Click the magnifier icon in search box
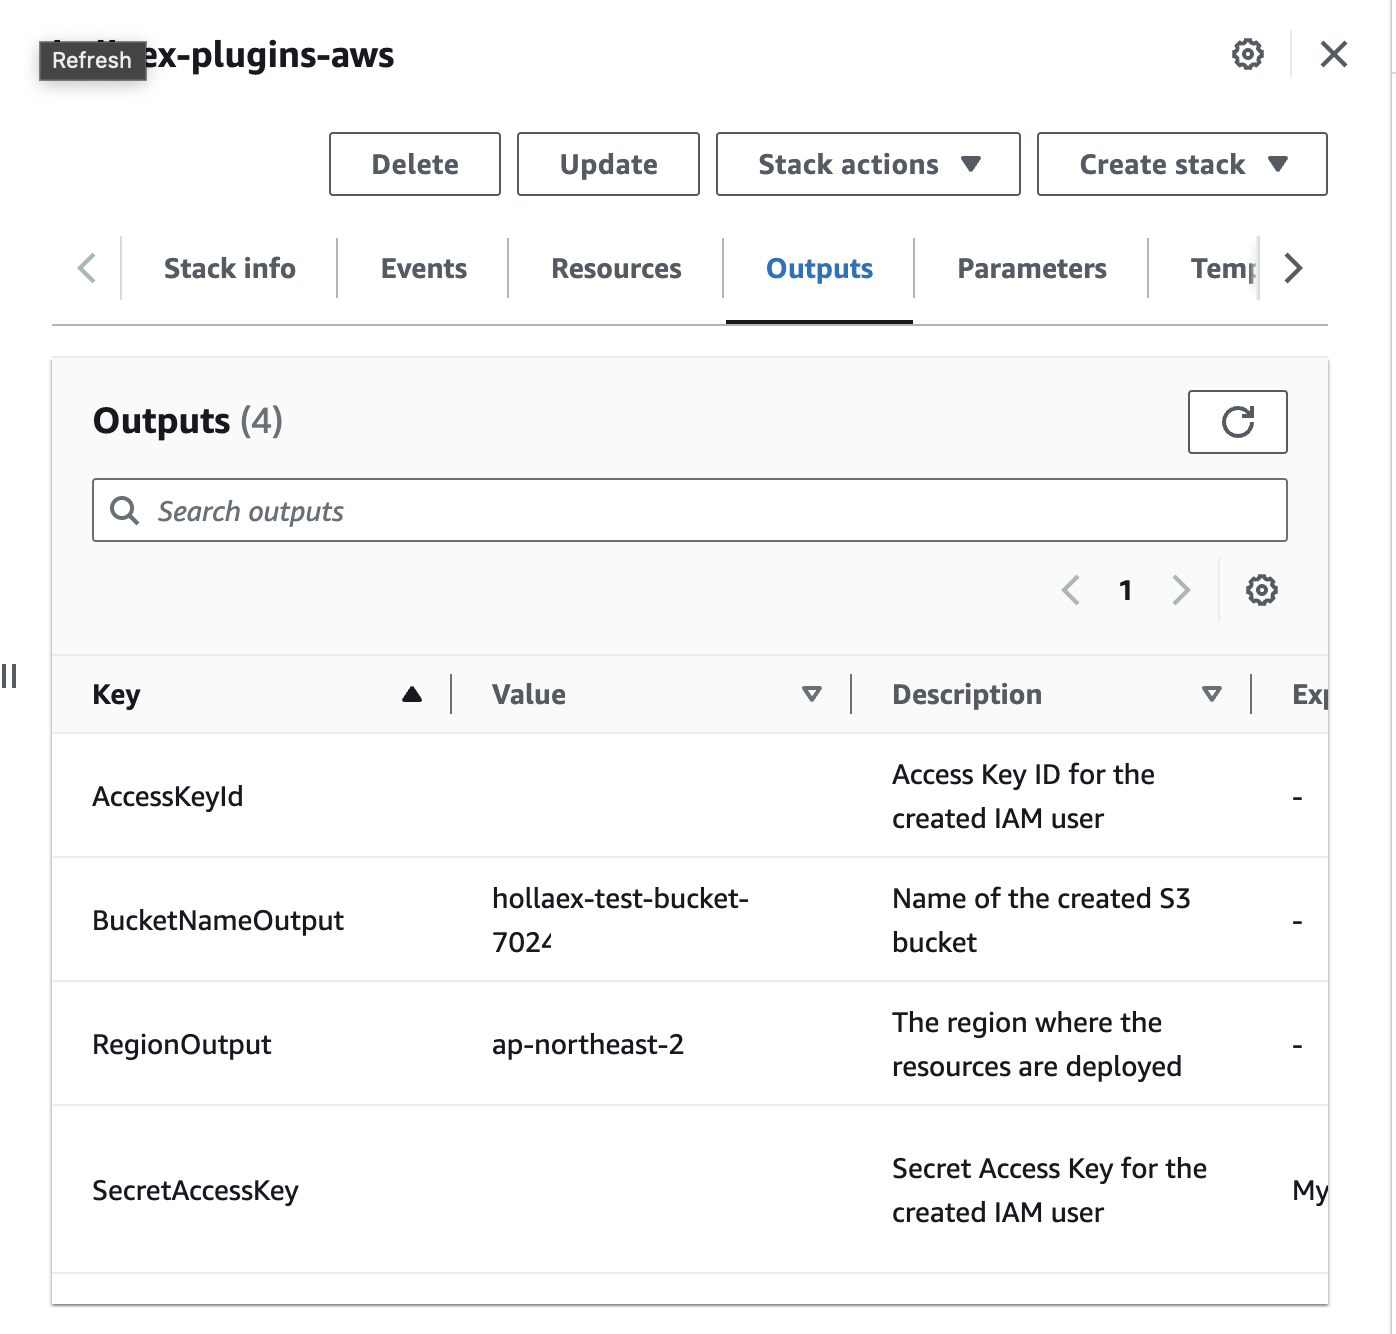1396x1334 pixels. (x=125, y=511)
